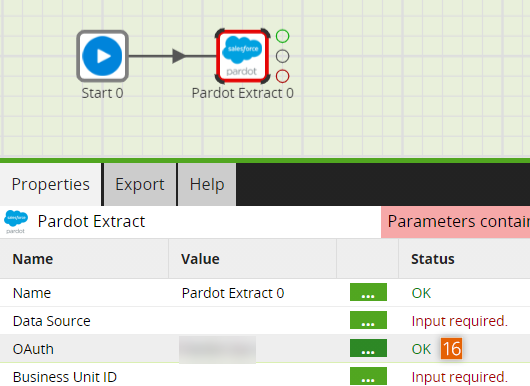
Task: Open the Business Unit ID ellipsis button
Action: tap(368, 376)
